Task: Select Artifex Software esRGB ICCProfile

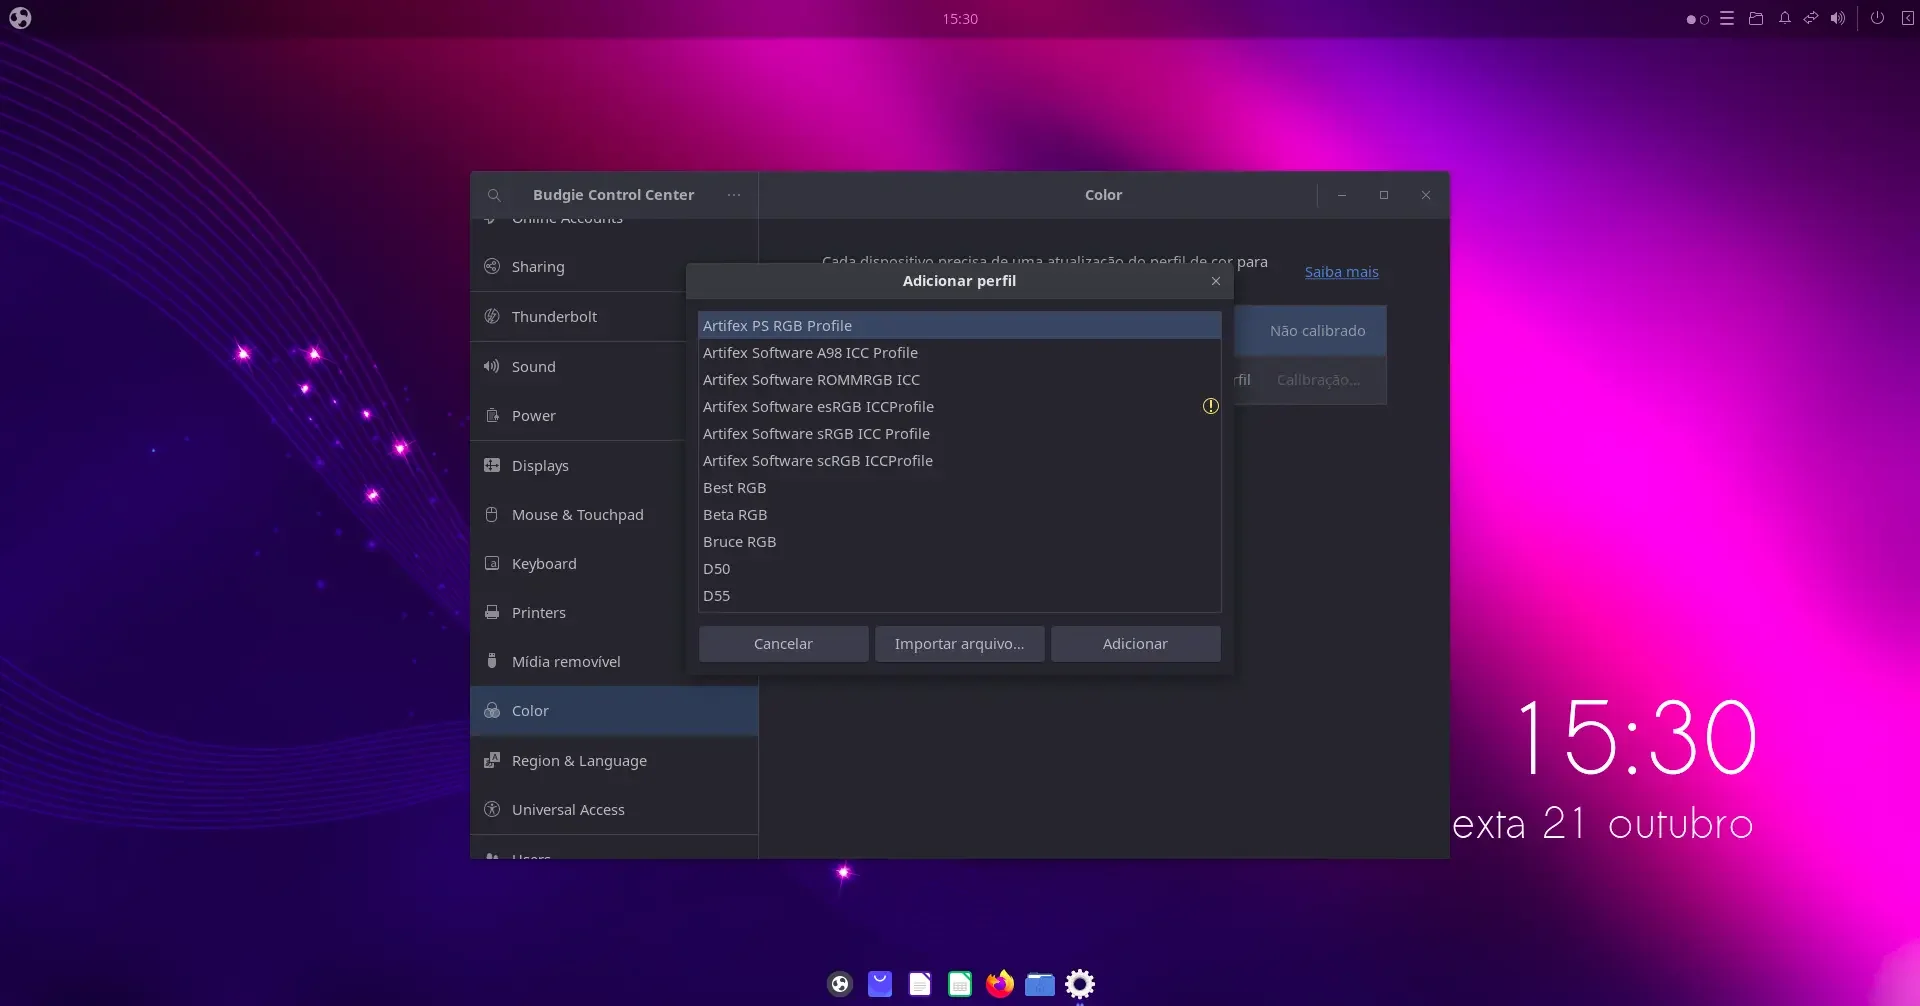Action: [x=959, y=407]
